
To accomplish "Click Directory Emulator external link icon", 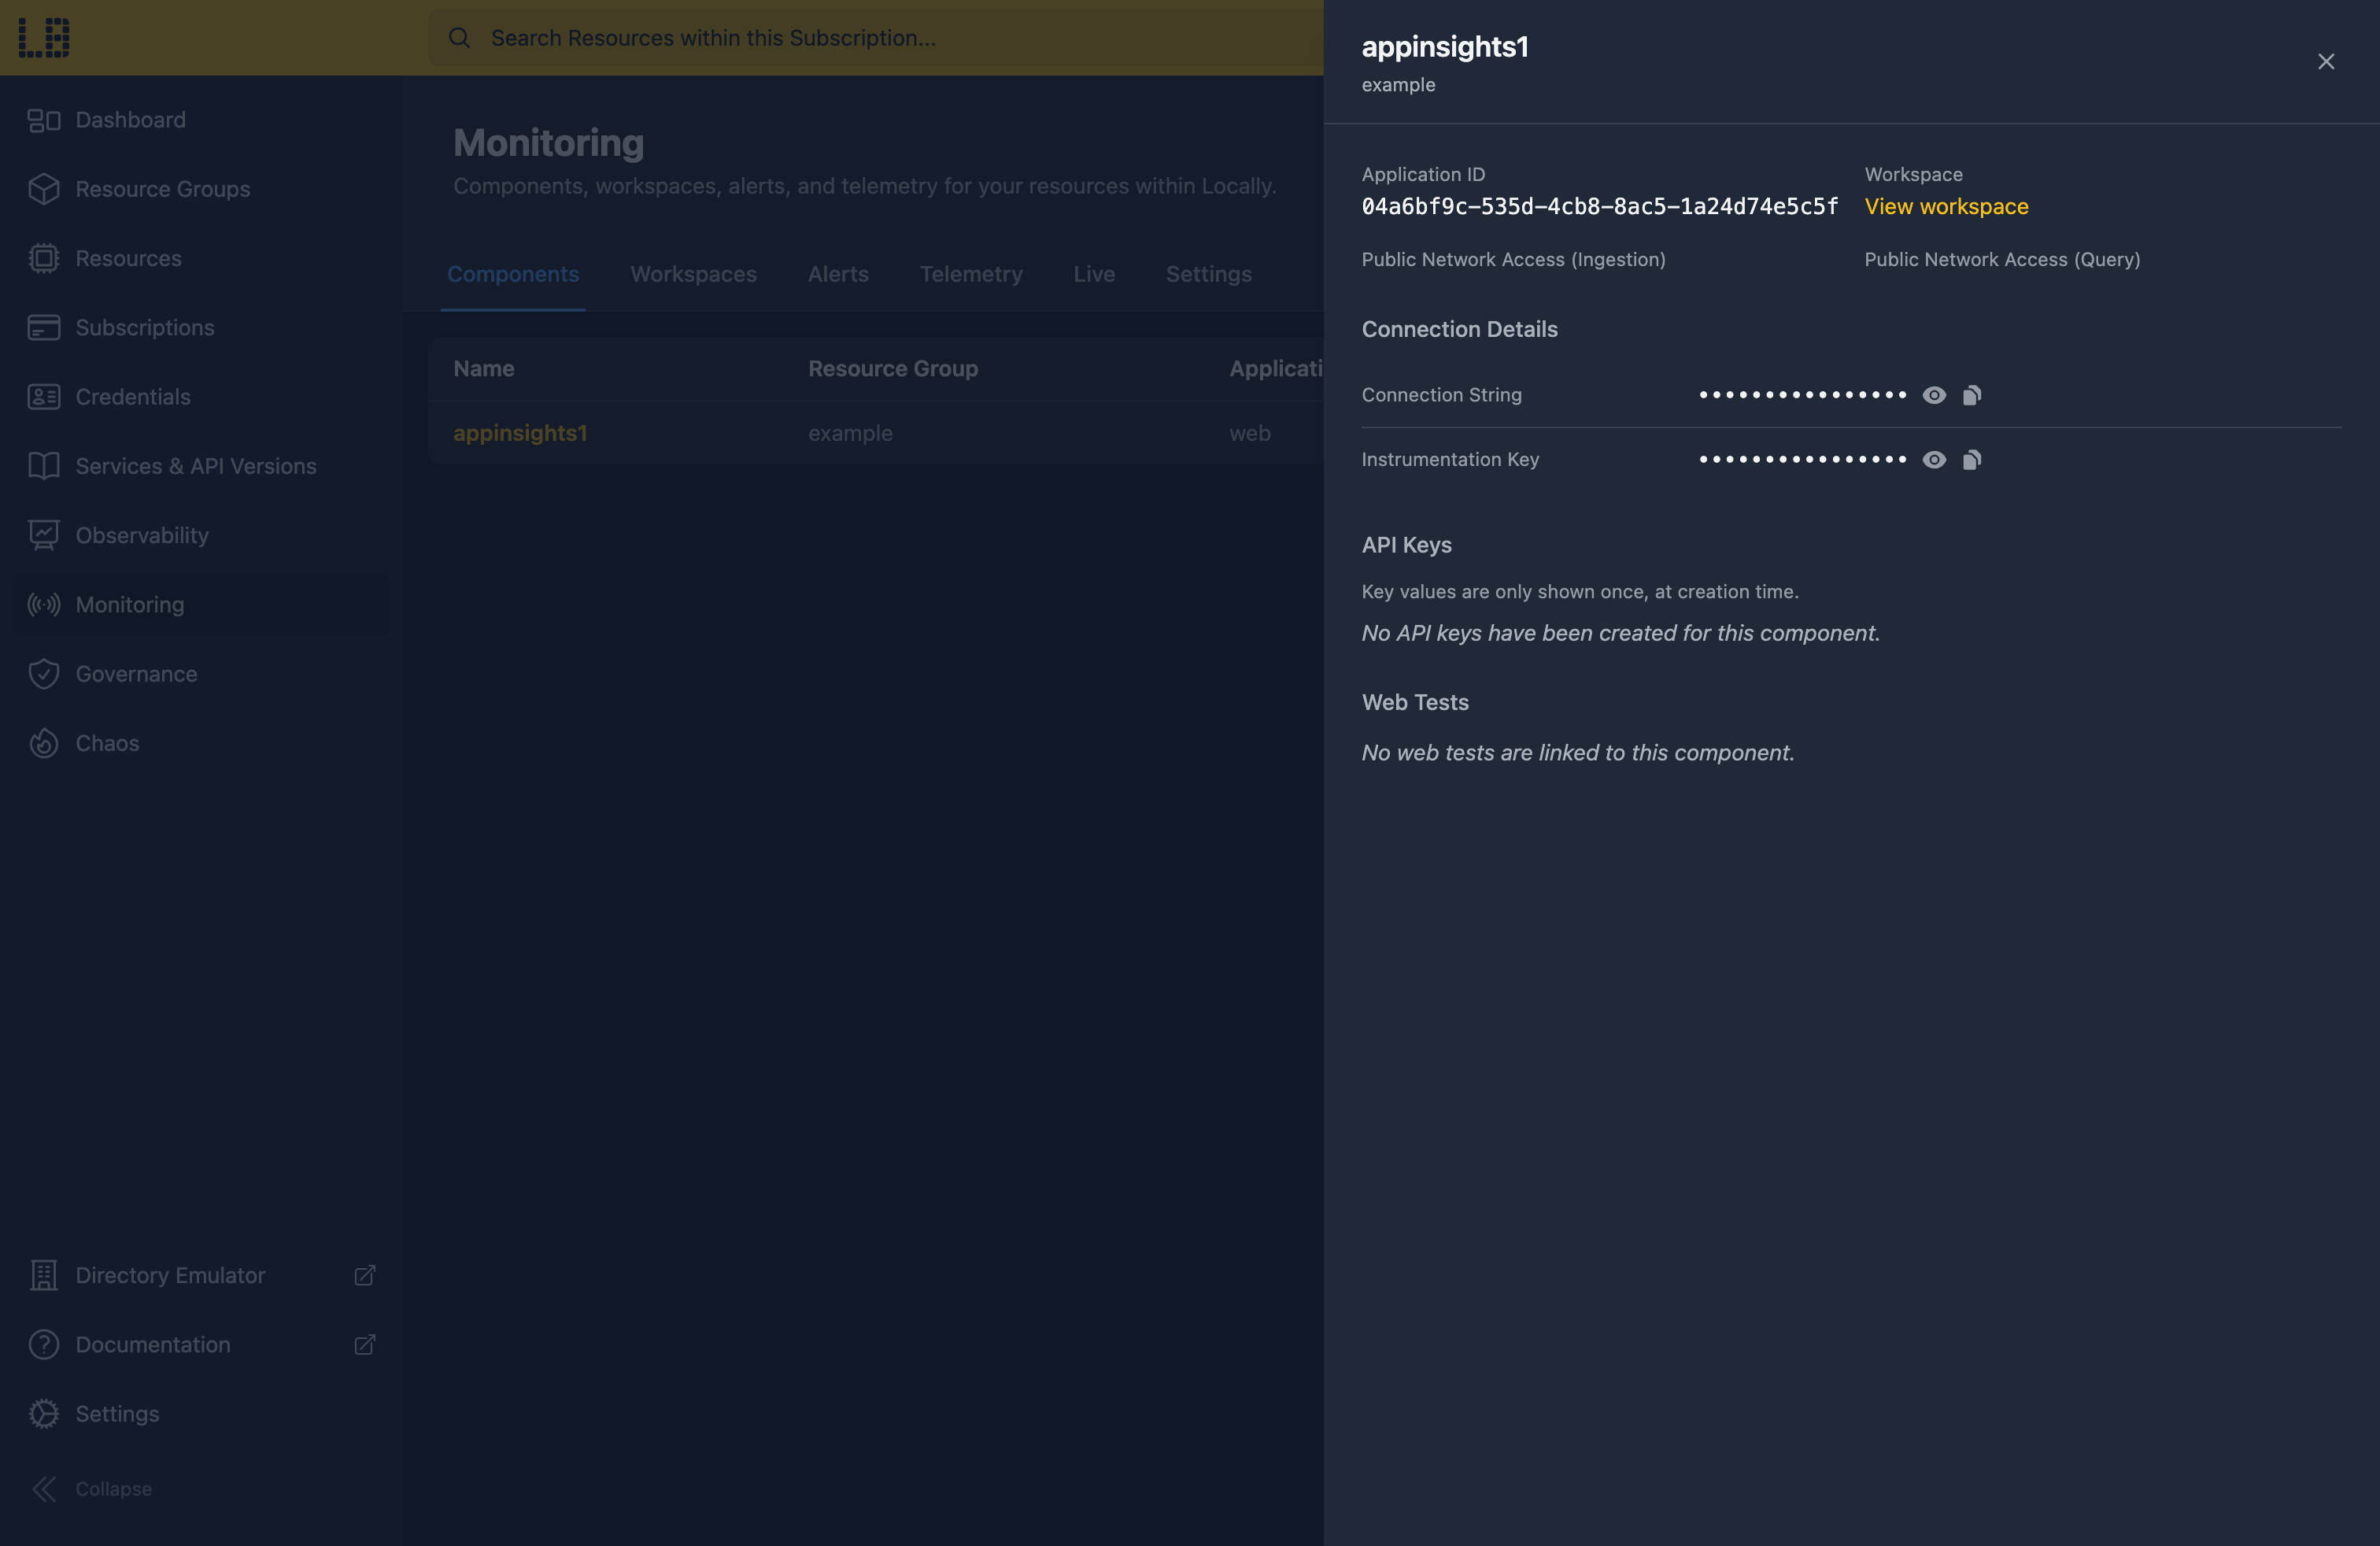I will (365, 1275).
